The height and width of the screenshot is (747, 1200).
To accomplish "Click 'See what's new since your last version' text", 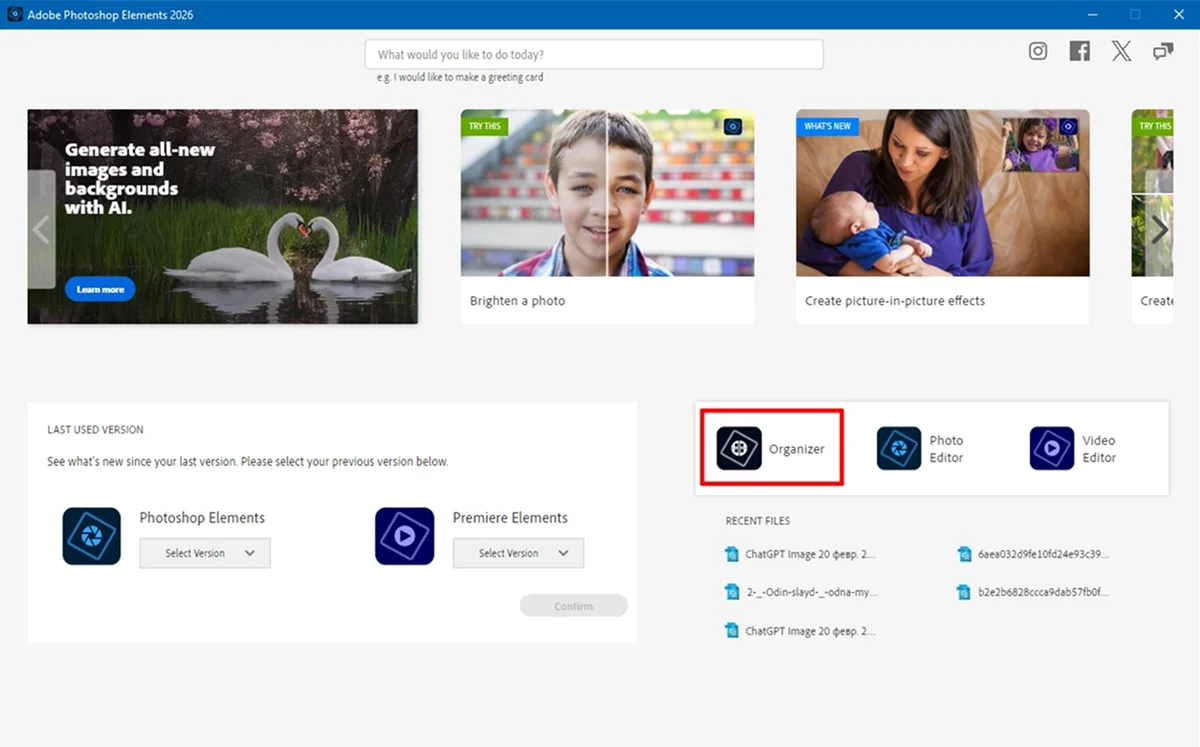I will [248, 462].
